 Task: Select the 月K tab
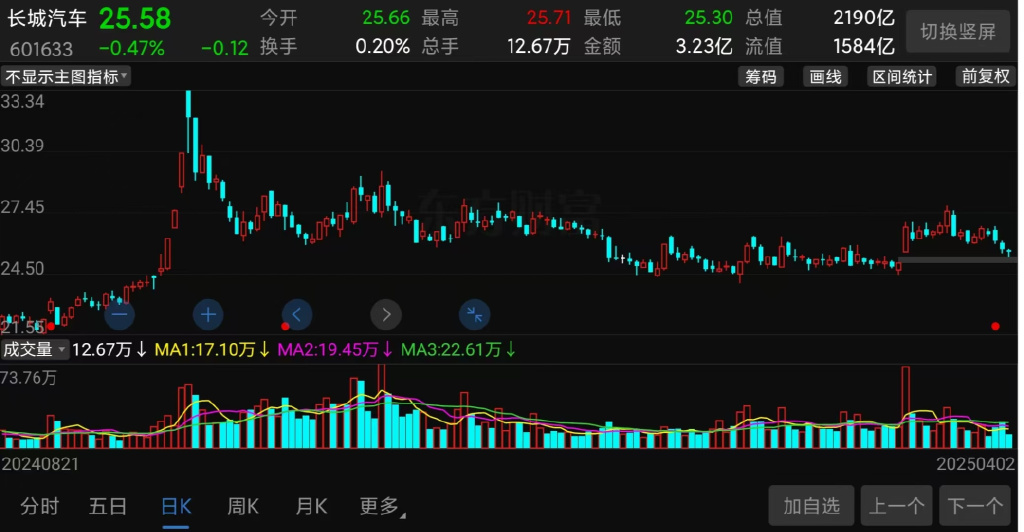311,506
